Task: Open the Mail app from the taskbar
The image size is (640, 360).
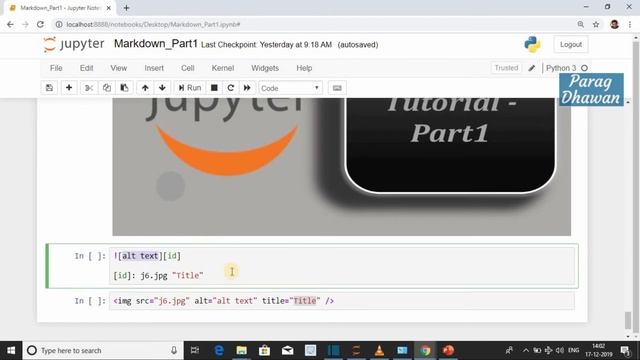Action: pos(287,350)
